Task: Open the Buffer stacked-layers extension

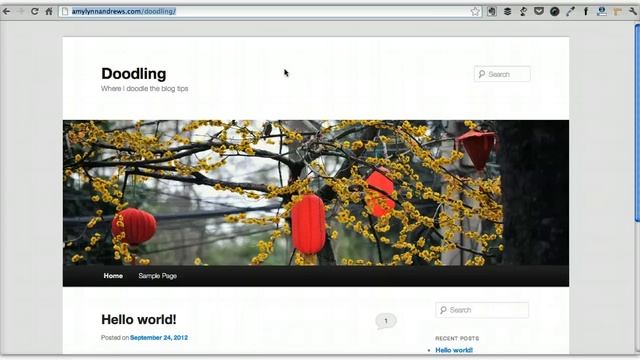Action: 507,11
